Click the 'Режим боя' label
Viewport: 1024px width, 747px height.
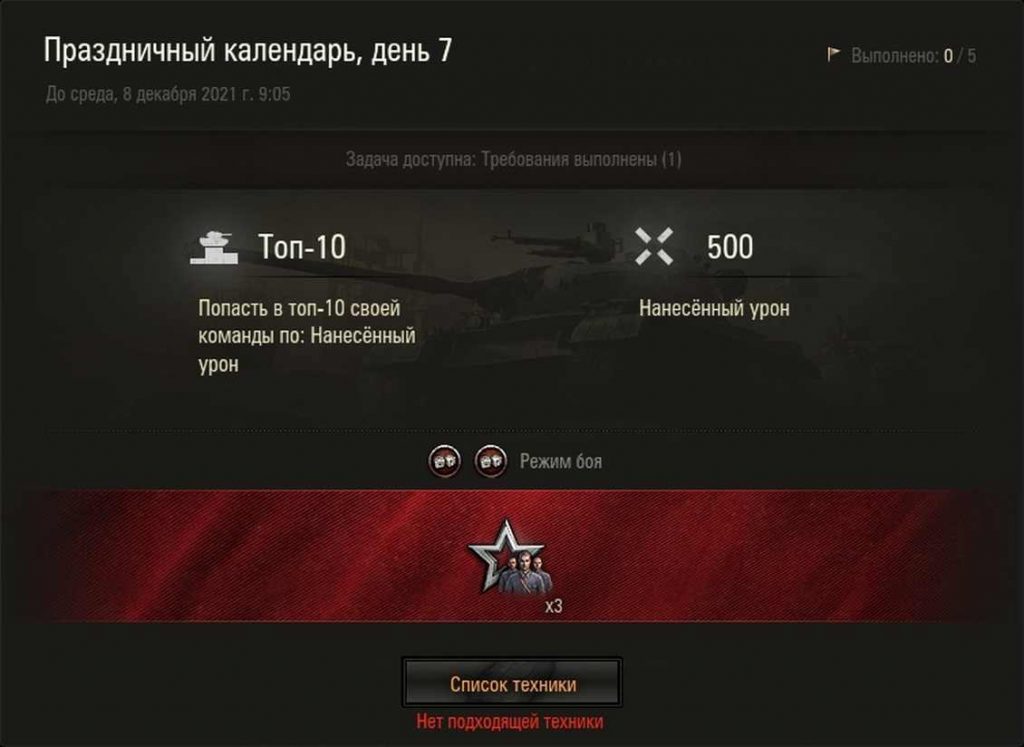[x=560, y=461]
